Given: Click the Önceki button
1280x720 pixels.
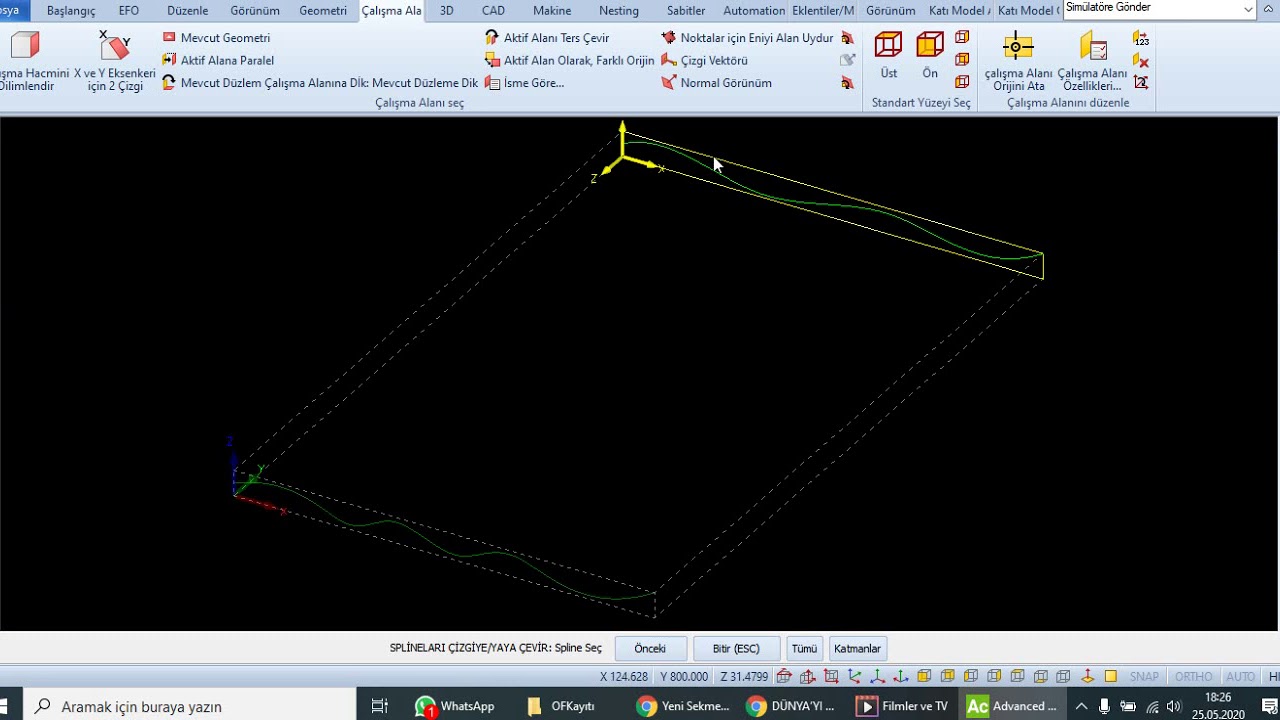Looking at the screenshot, I should [650, 649].
